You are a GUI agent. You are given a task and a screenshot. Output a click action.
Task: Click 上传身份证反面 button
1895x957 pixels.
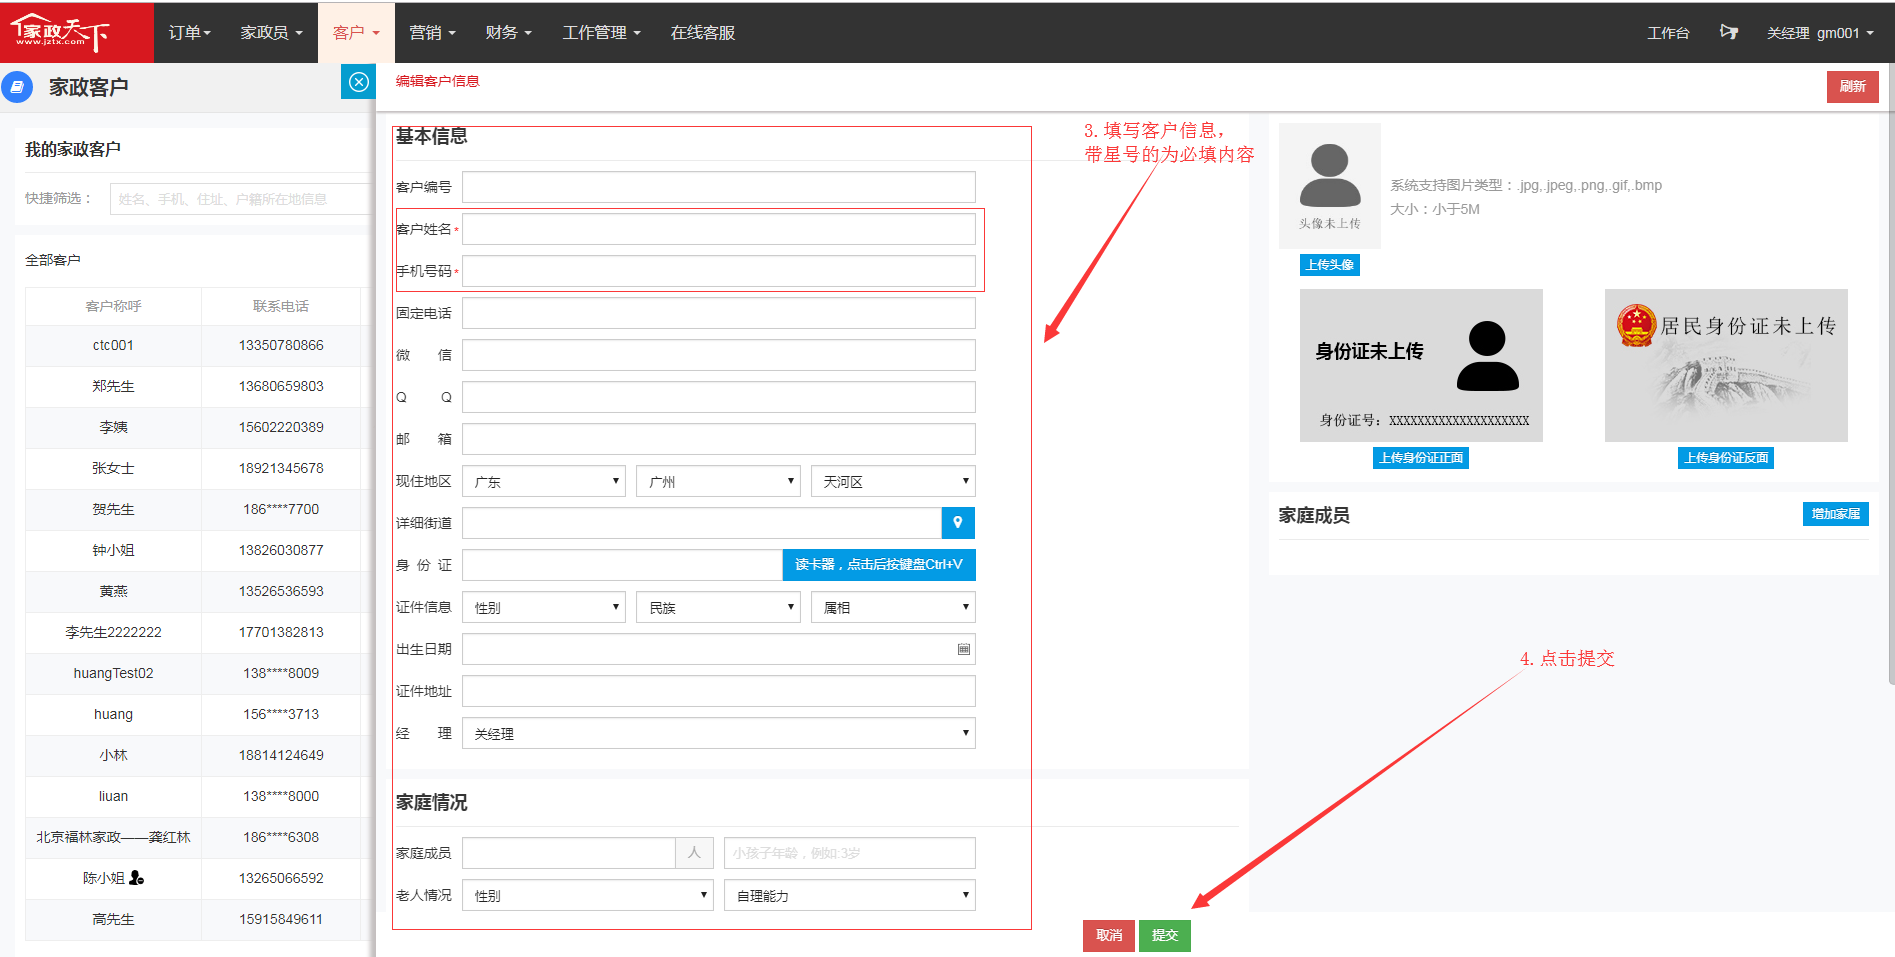[x=1726, y=458]
